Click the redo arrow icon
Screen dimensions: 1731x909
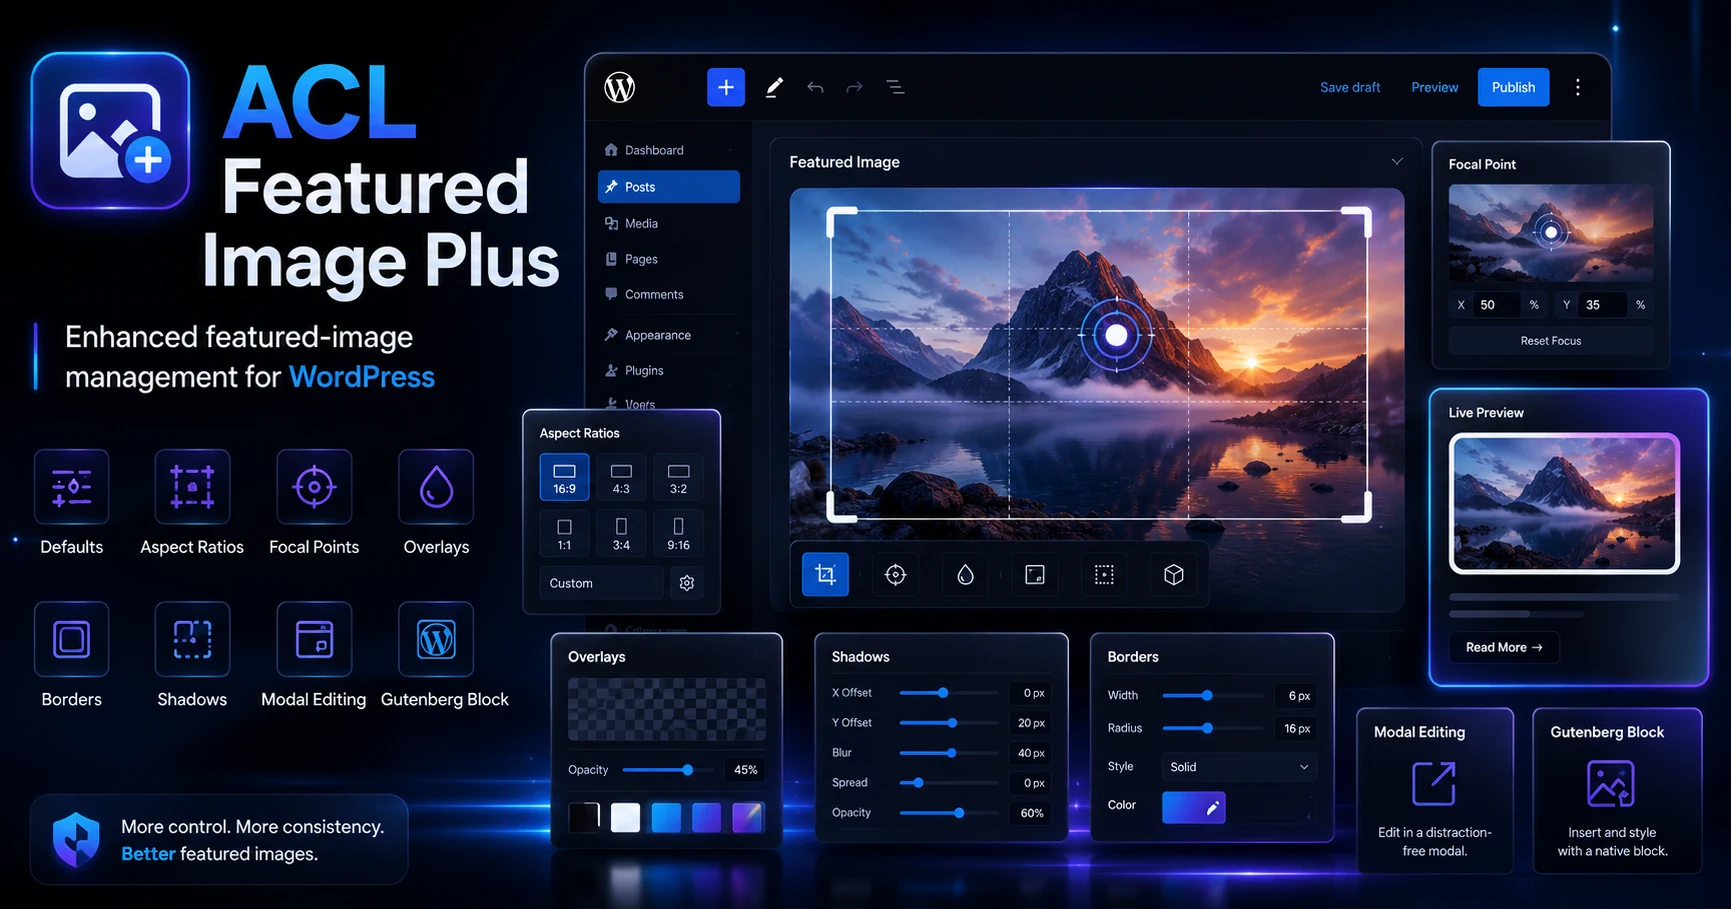point(854,87)
